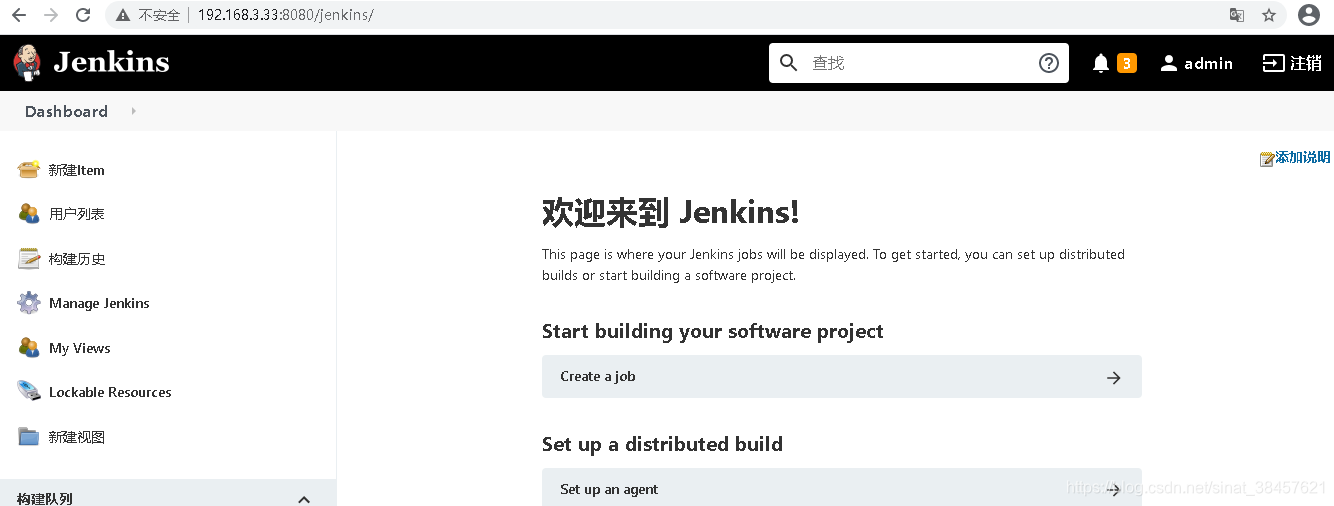This screenshot has width=1334, height=506.
Task: Focus the 查找 search input field
Action: [x=919, y=63]
